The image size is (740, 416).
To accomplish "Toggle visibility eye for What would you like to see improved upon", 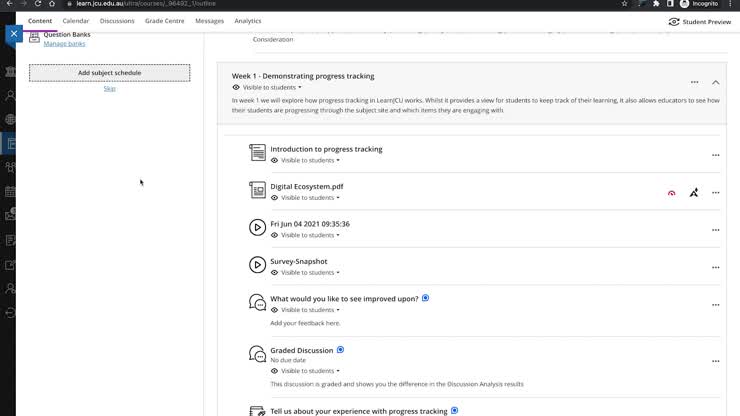I will pos(274,310).
